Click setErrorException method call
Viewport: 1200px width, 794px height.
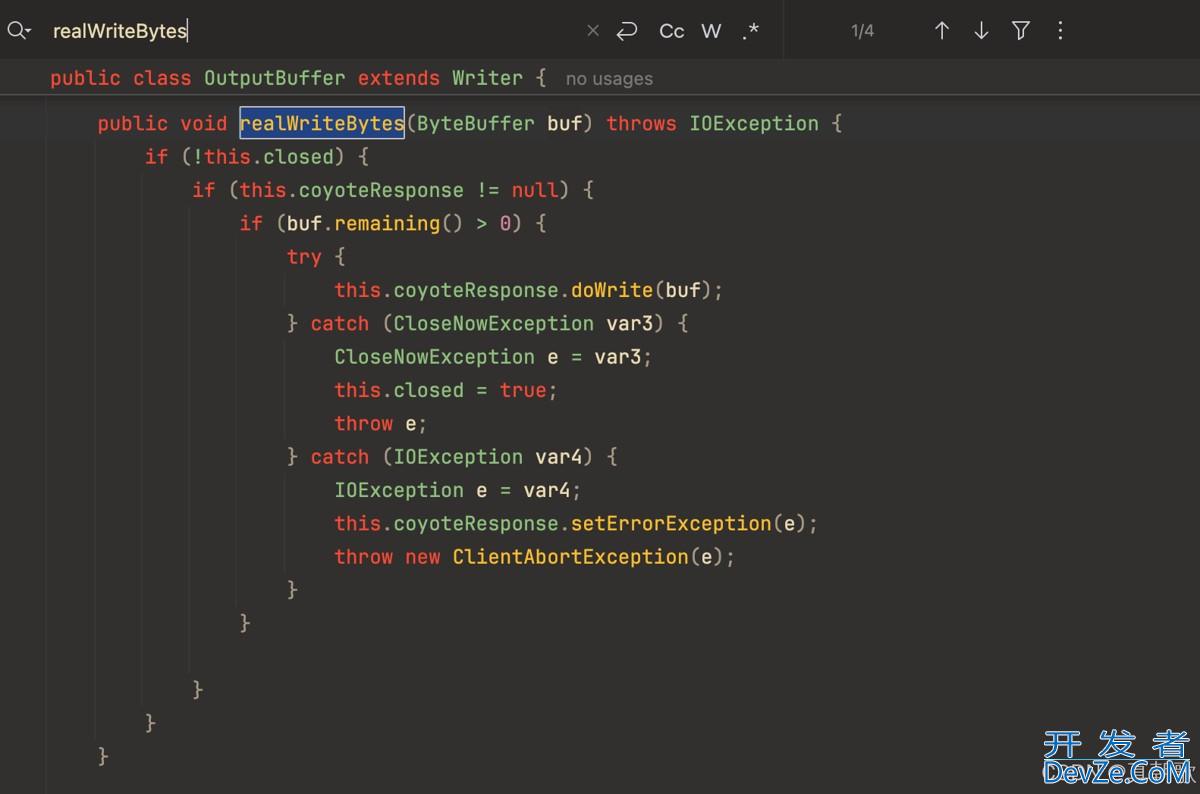[x=670, y=524]
